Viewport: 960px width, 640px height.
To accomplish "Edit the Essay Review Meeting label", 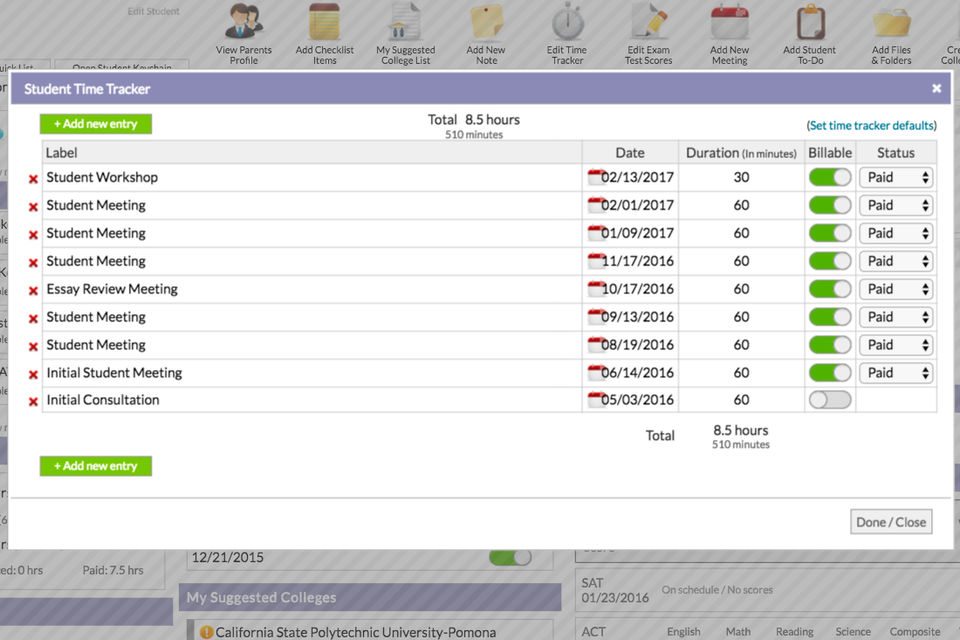I will (x=312, y=289).
